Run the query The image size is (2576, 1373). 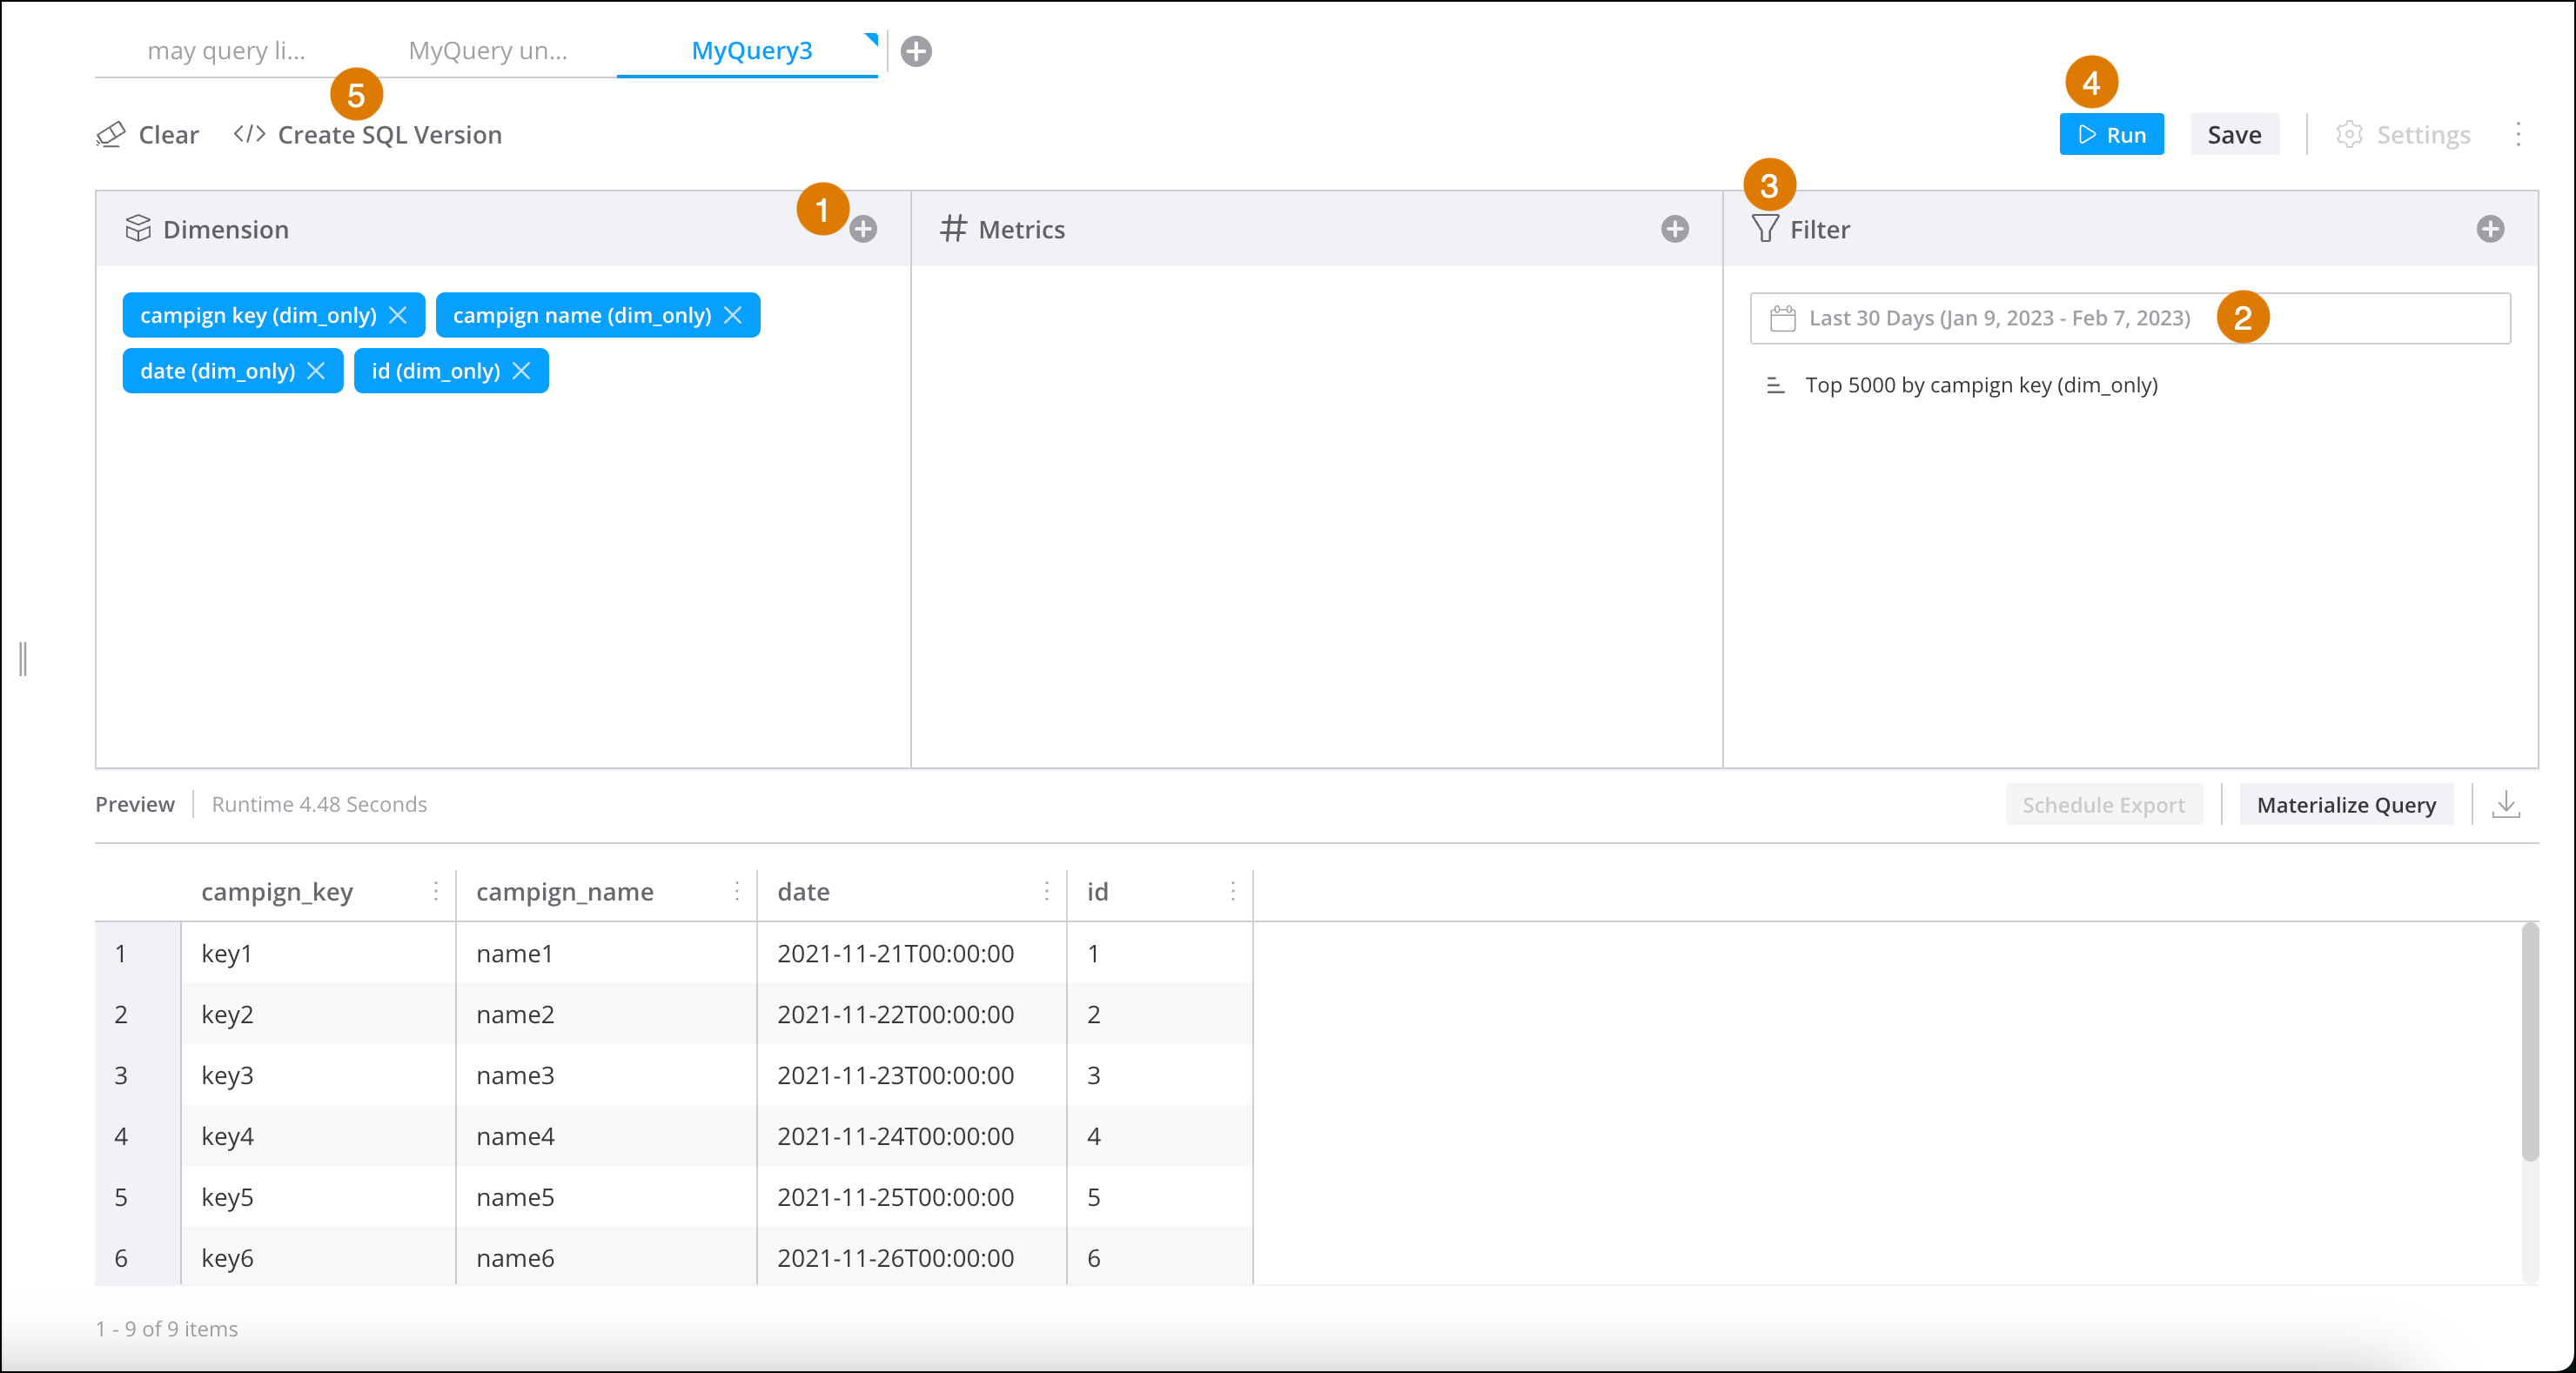pyautogui.click(x=2111, y=135)
